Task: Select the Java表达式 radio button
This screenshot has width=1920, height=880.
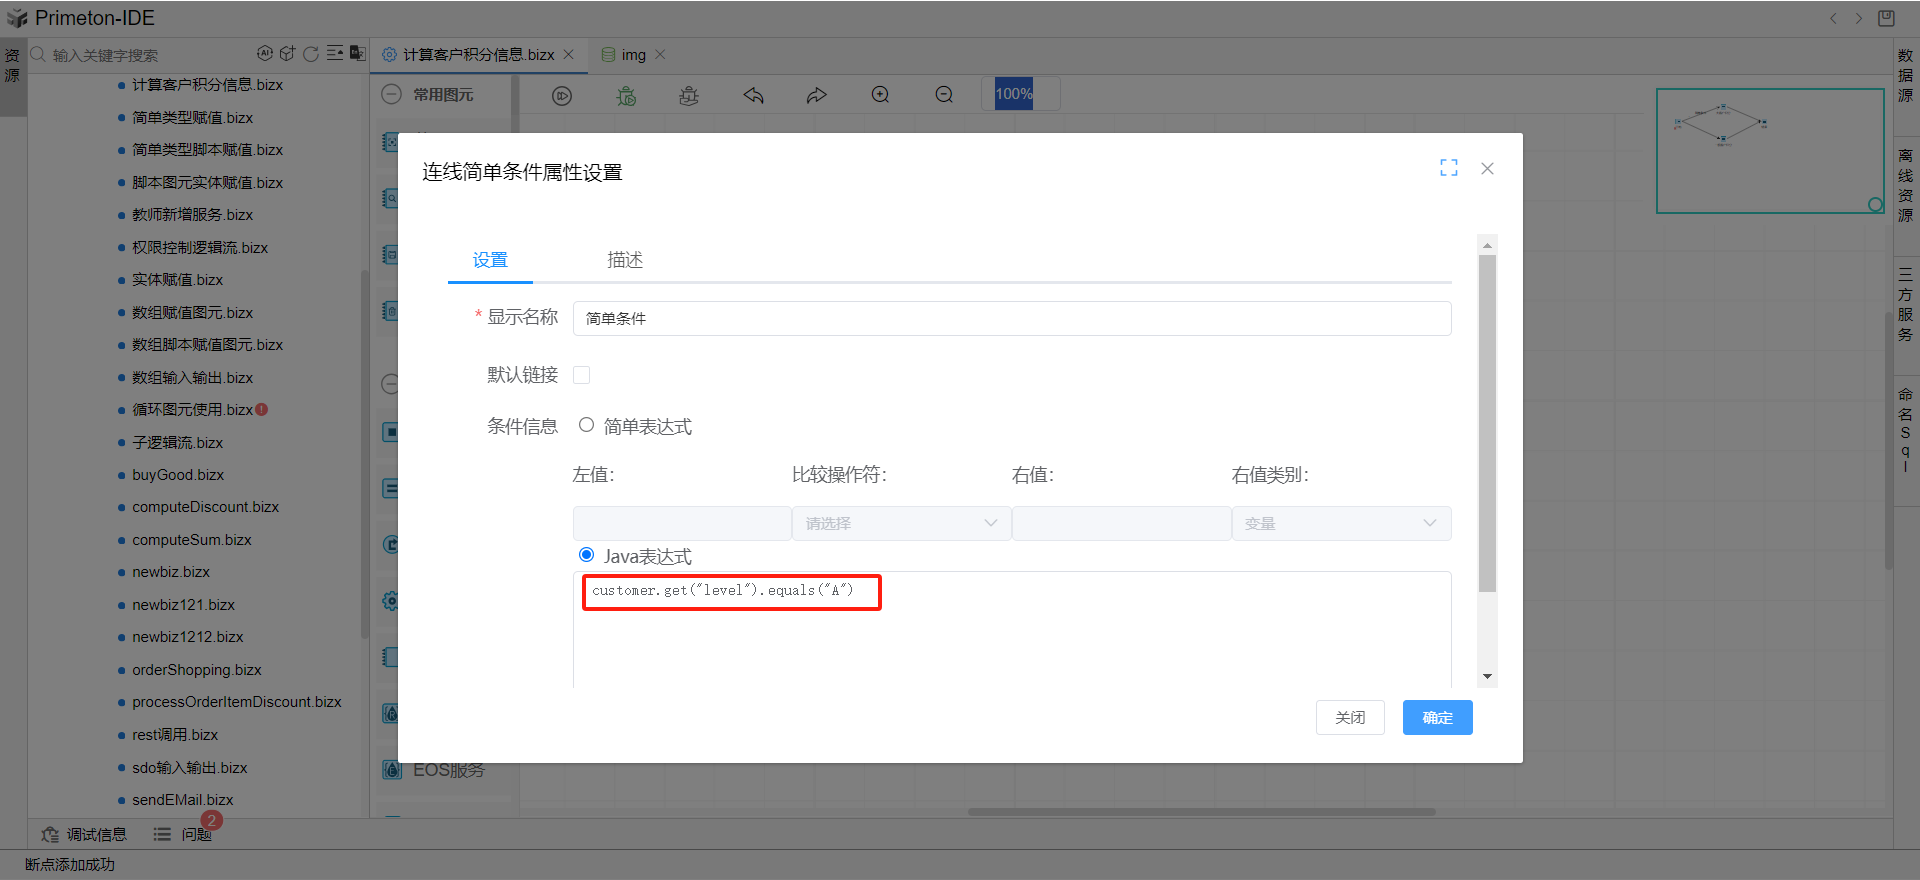Action: pyautogui.click(x=587, y=555)
